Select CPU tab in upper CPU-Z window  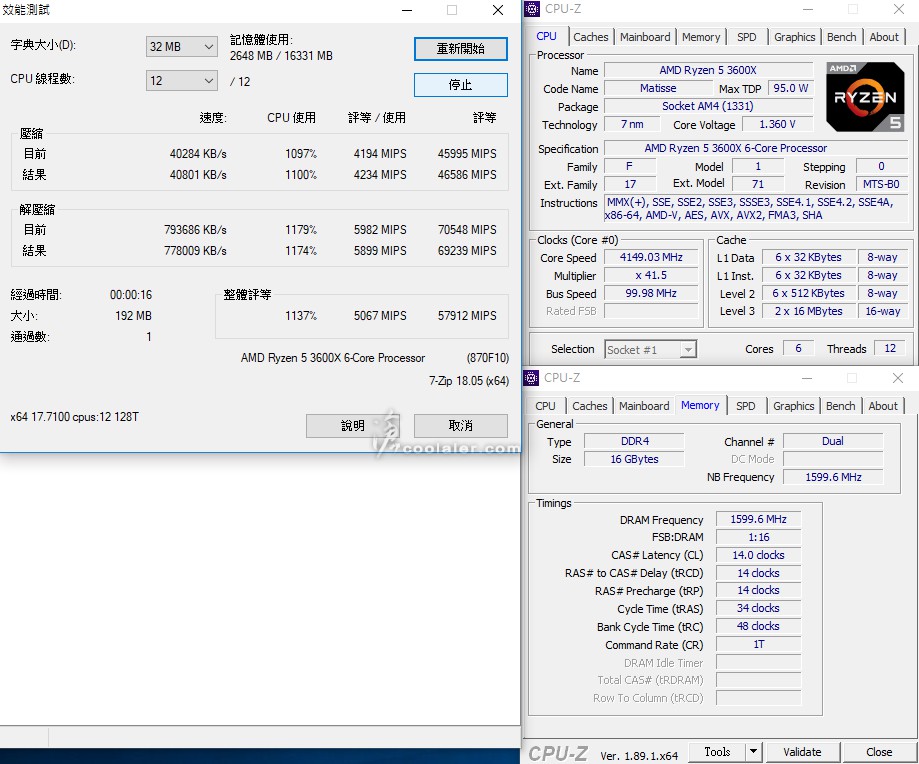click(x=546, y=36)
